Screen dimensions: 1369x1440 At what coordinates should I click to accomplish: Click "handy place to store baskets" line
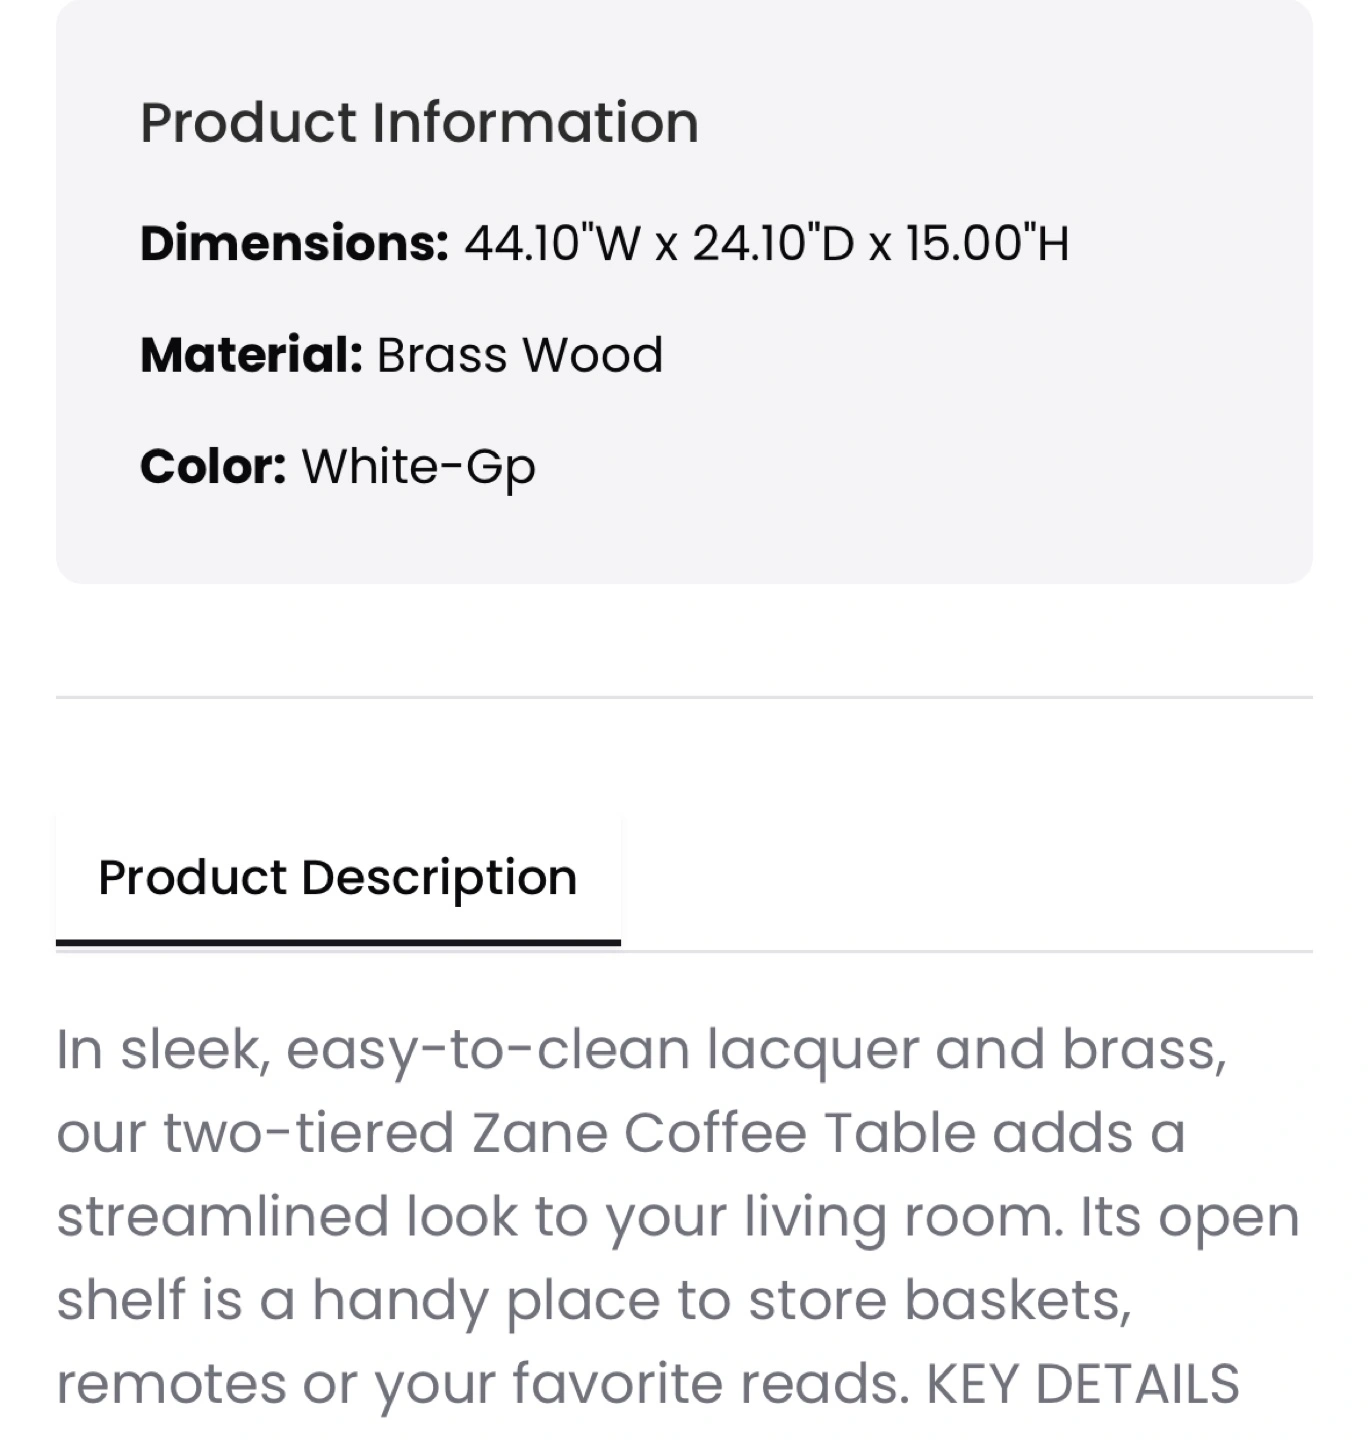click(x=722, y=1301)
